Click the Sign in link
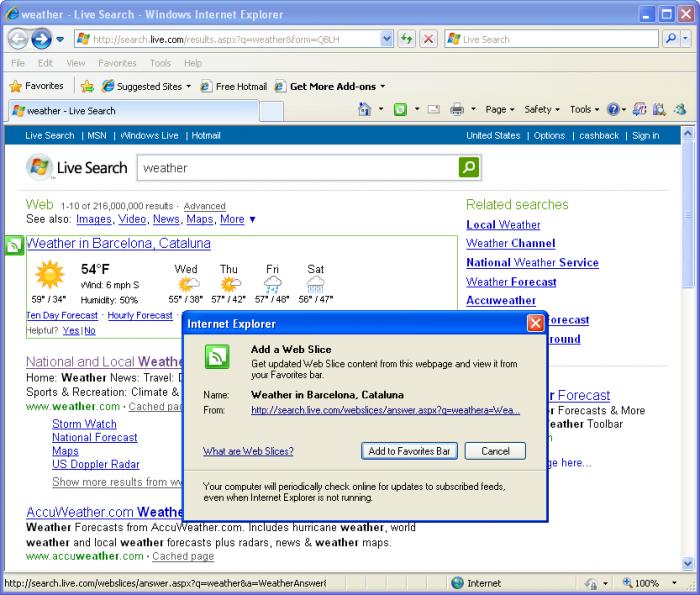Viewport: 700px width, 595px height. coord(646,135)
